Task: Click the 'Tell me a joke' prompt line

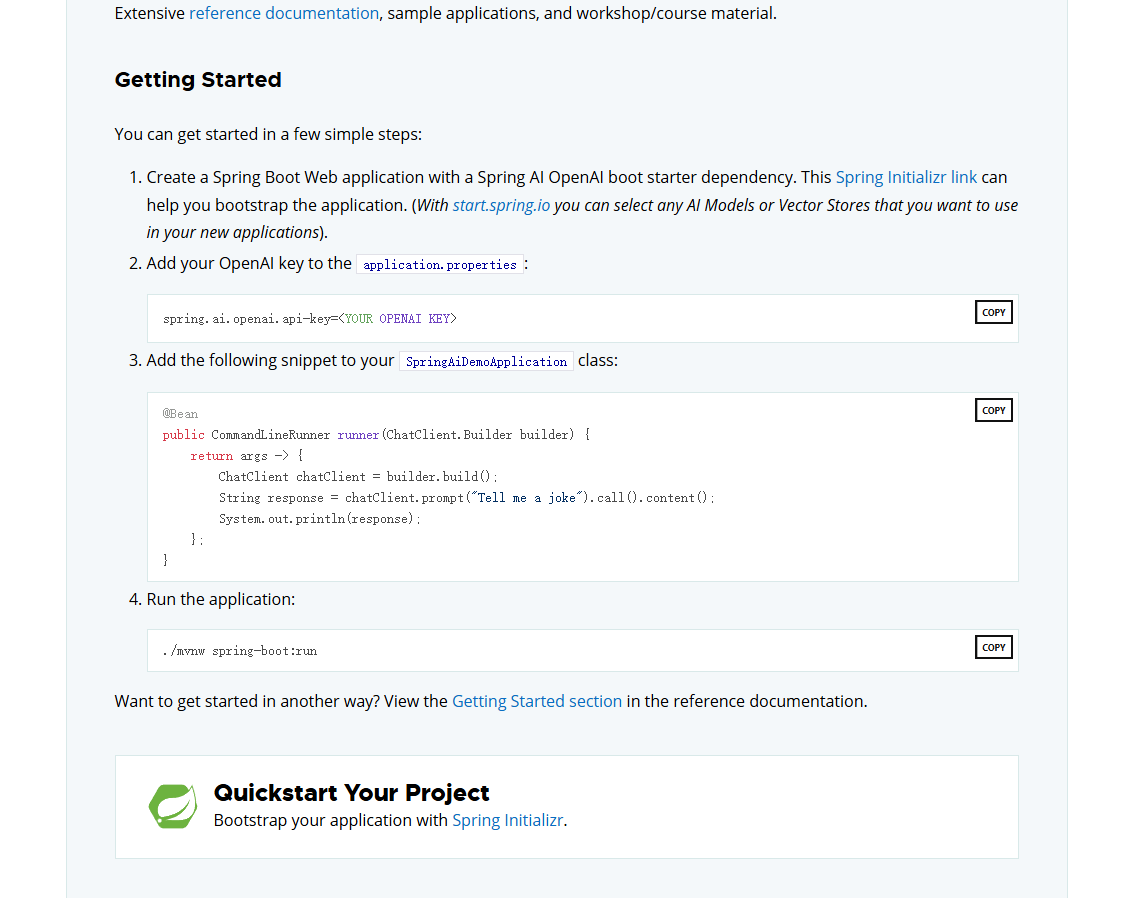Action: (466, 498)
